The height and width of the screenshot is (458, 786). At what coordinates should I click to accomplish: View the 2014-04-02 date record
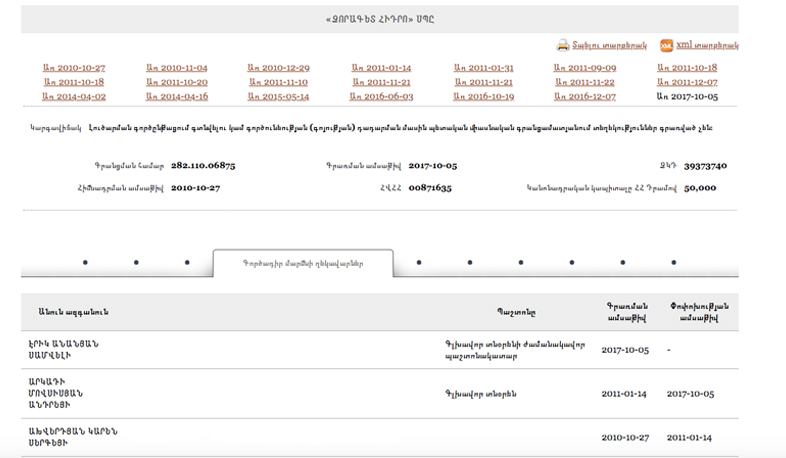click(x=74, y=97)
